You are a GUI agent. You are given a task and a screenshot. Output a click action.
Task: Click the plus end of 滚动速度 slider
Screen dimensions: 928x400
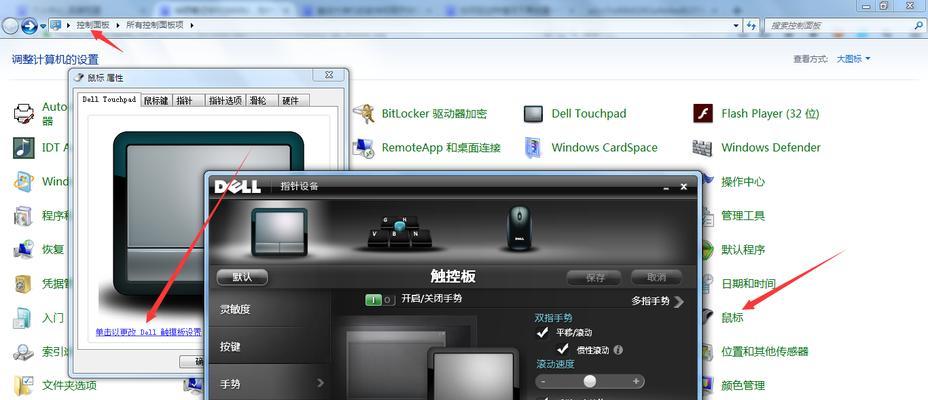636,382
